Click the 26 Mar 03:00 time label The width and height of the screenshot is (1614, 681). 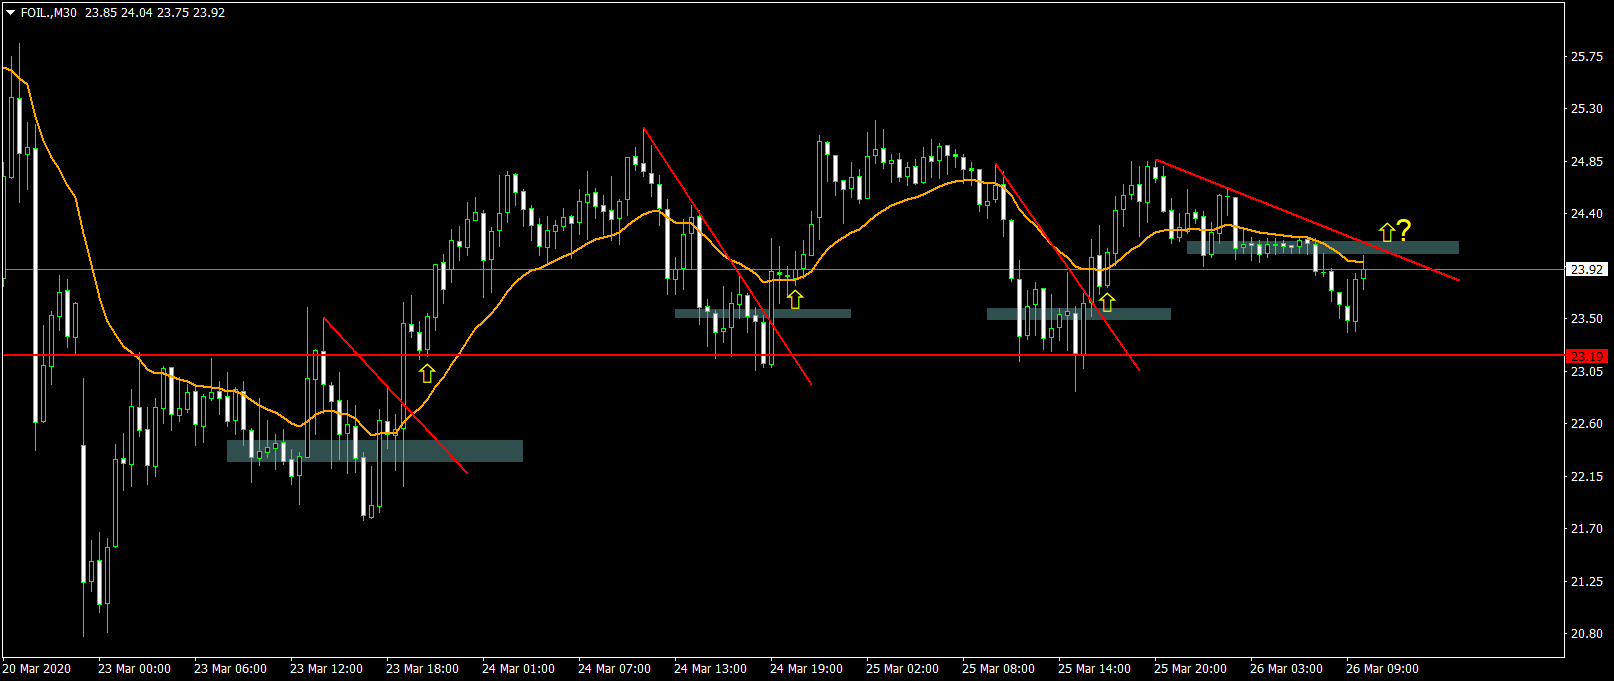[1286, 669]
